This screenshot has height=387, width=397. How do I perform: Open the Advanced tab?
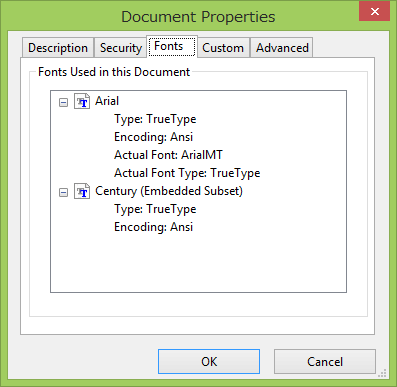pyautogui.click(x=282, y=48)
